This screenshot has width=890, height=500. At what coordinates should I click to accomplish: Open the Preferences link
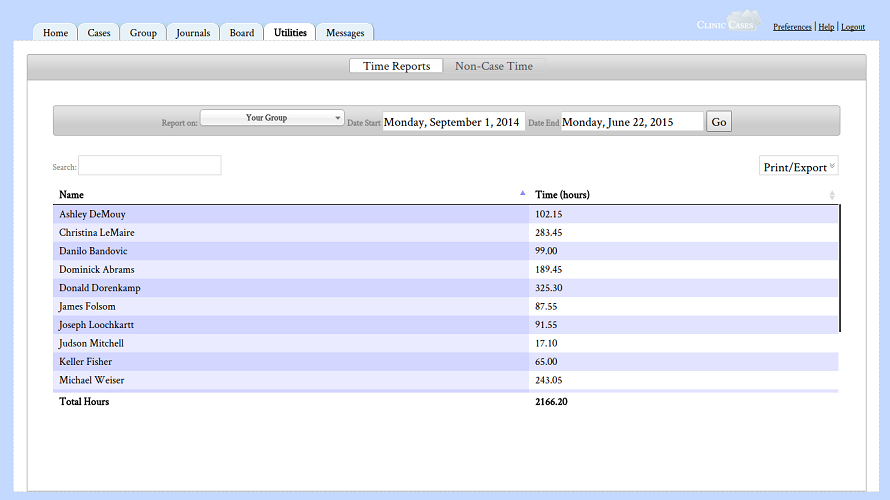pos(792,27)
